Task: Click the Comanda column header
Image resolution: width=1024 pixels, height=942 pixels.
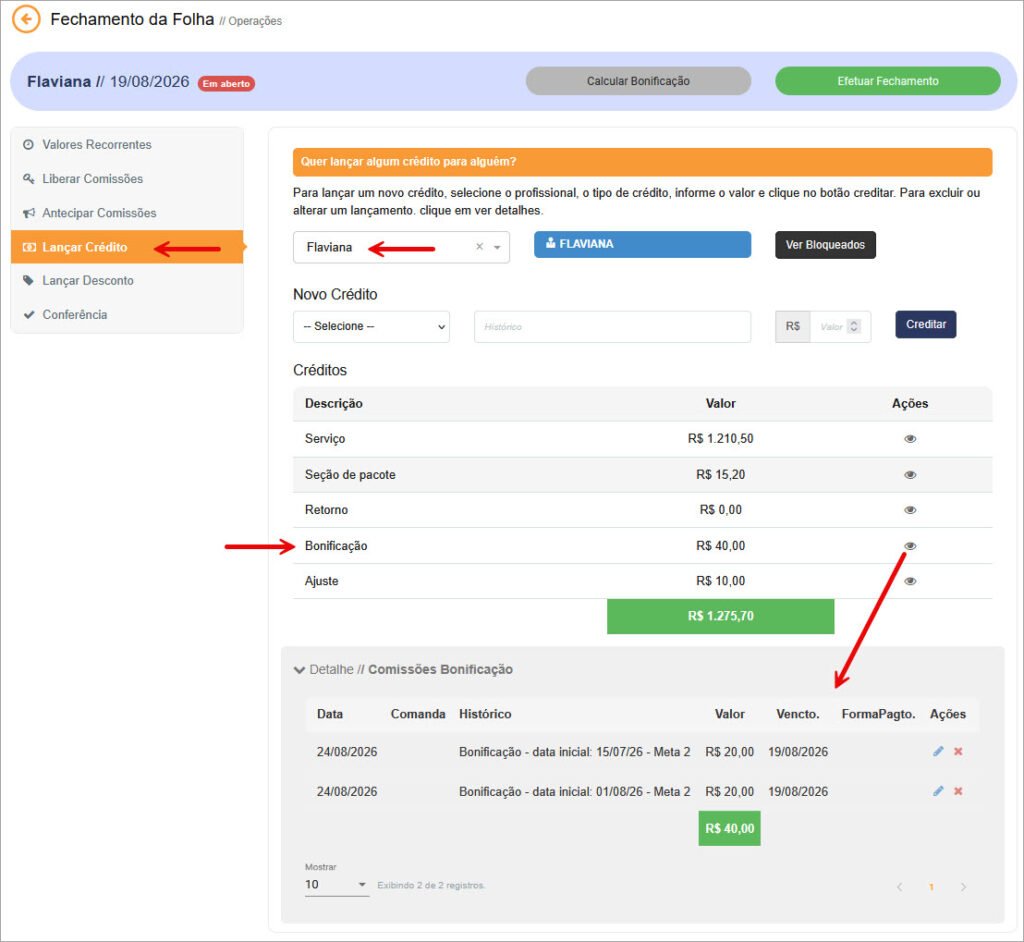Action: 418,714
